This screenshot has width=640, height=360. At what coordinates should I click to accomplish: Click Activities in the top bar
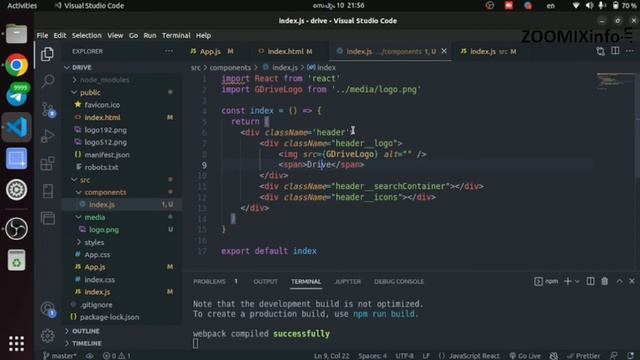pos(22,6)
